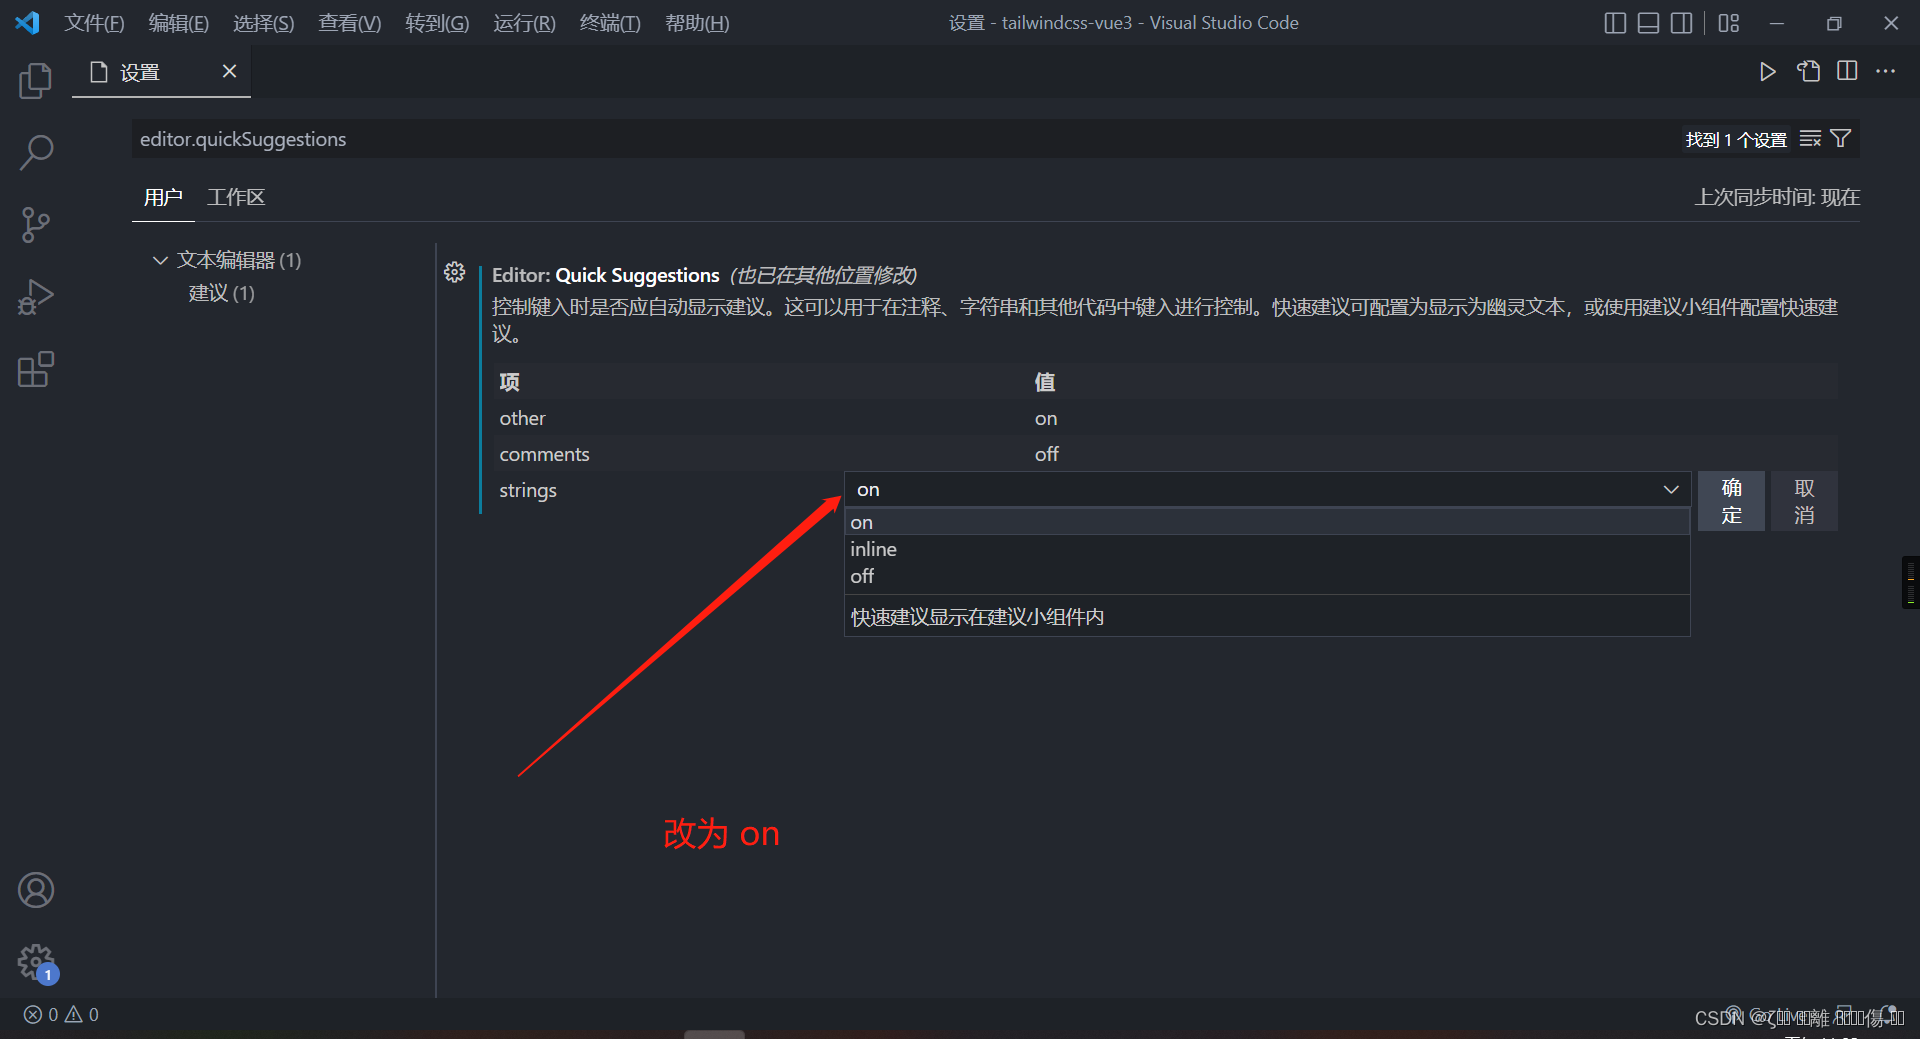Close the 设置 tab

pos(229,71)
